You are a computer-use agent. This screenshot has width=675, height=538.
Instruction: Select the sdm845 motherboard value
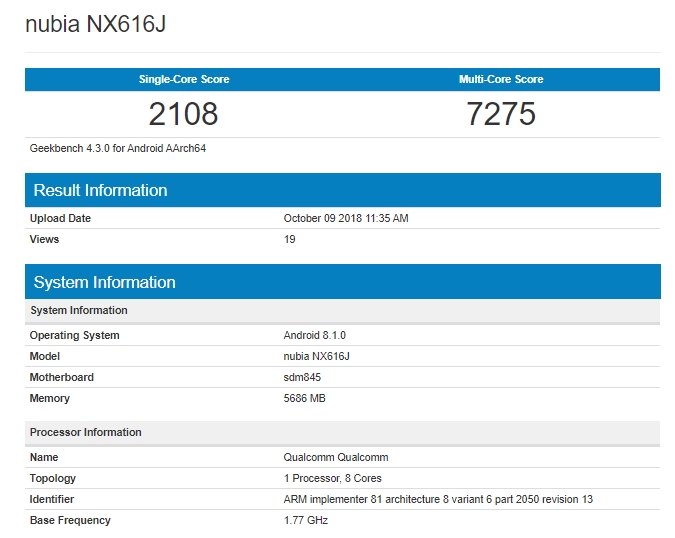(302, 377)
